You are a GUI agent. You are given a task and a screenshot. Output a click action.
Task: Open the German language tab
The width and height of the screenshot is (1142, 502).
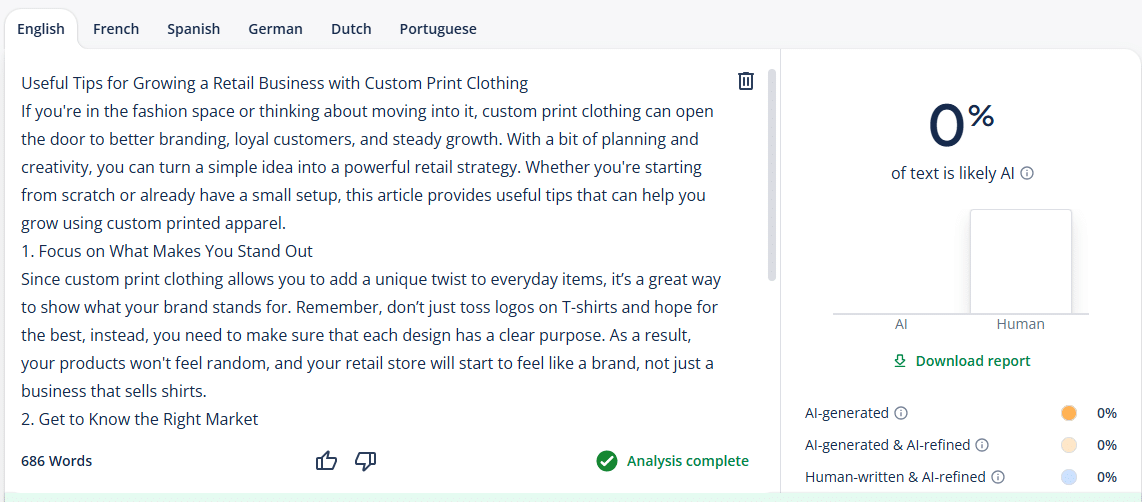(x=275, y=29)
